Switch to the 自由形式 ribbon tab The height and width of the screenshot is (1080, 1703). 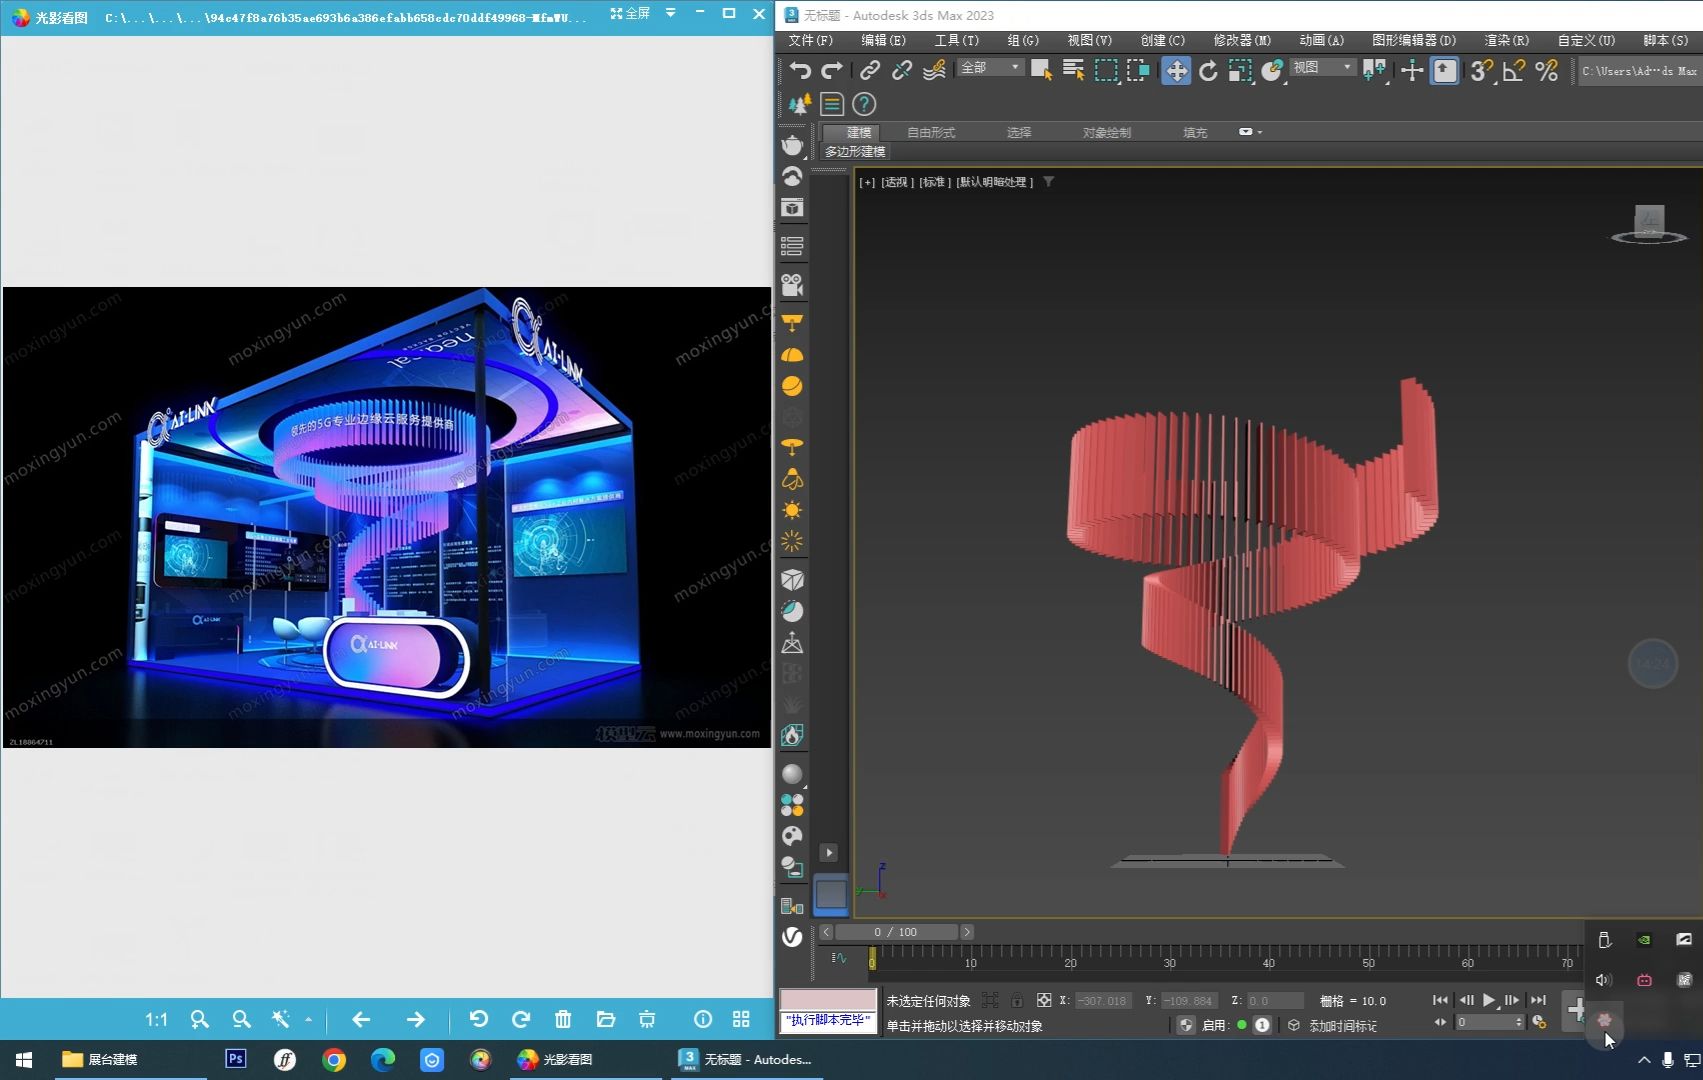click(930, 131)
